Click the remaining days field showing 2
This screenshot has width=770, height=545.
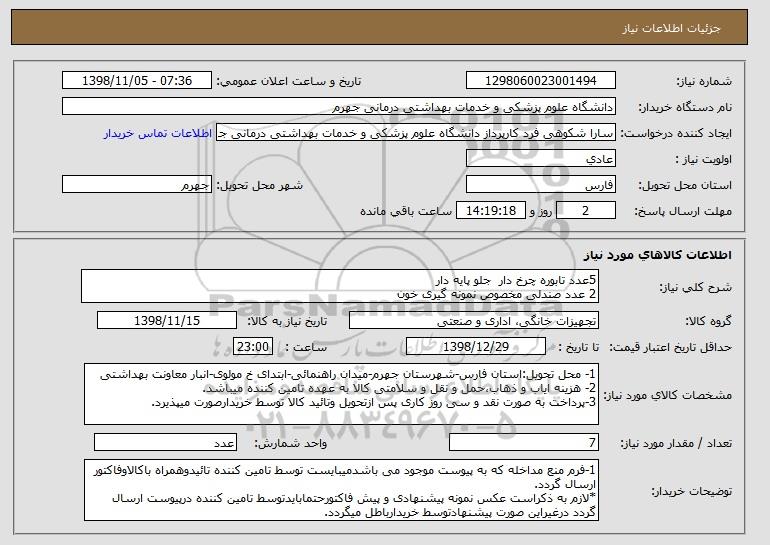pyautogui.click(x=585, y=211)
